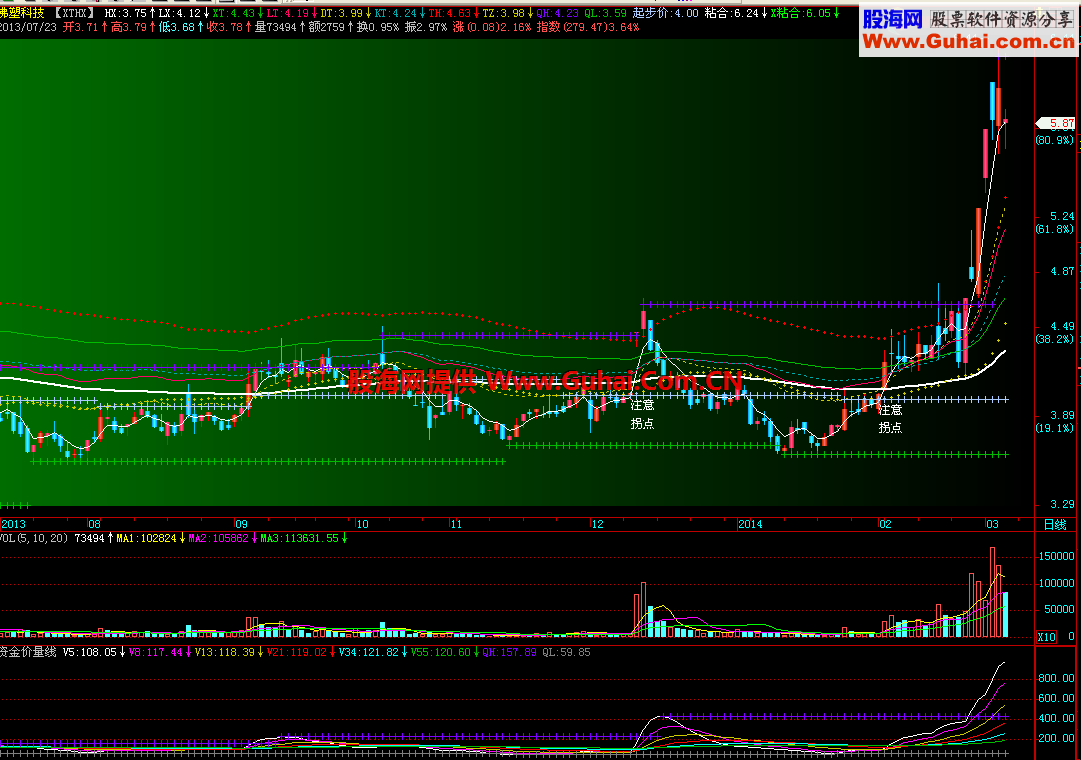Click the 注意拐点 annotation near February 2014
The image size is (1081, 760).
pos(890,419)
